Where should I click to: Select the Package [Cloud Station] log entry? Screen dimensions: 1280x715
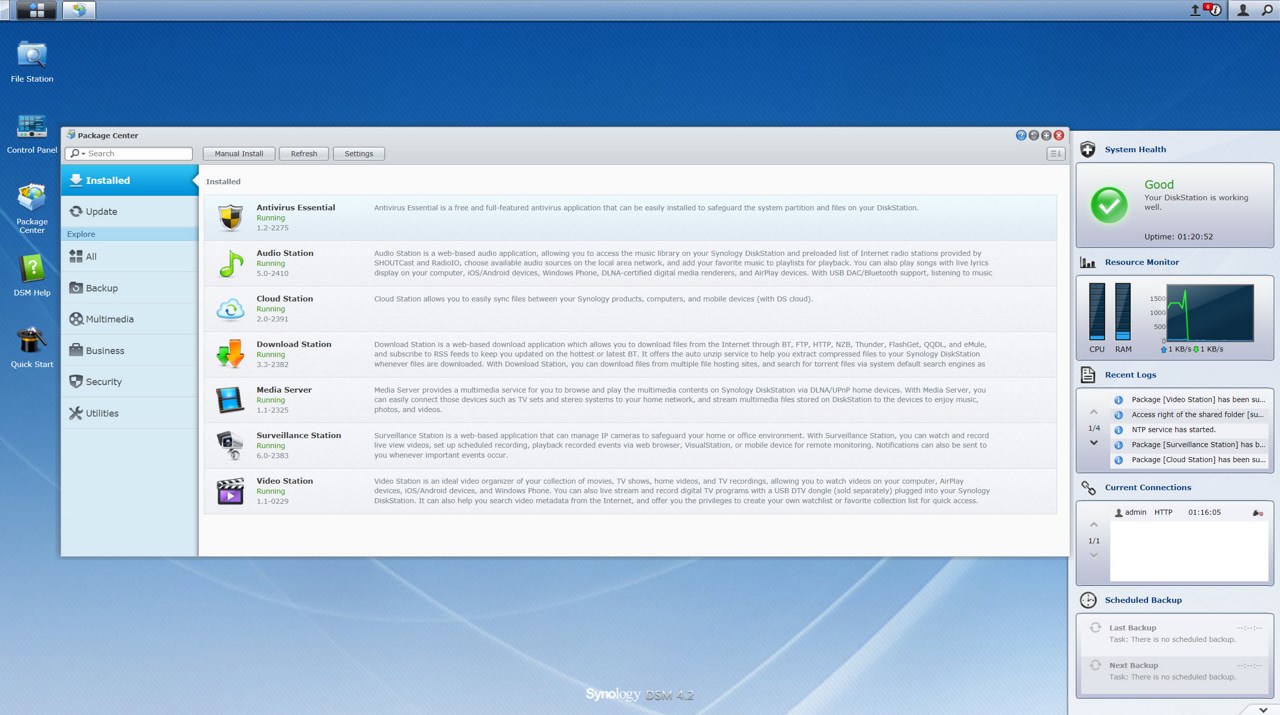pos(1189,460)
